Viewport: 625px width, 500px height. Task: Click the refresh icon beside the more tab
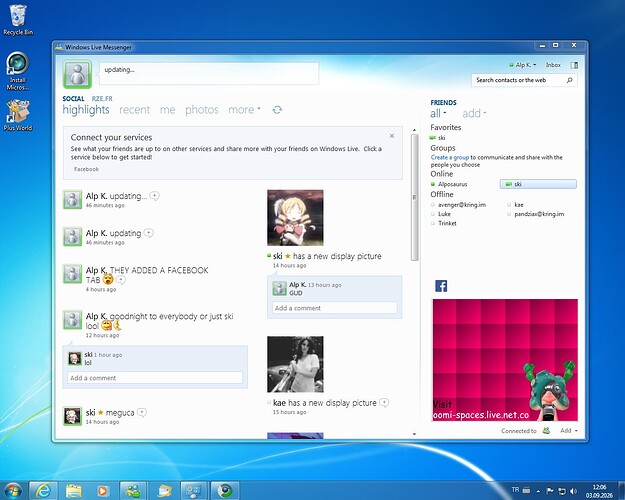(277, 110)
